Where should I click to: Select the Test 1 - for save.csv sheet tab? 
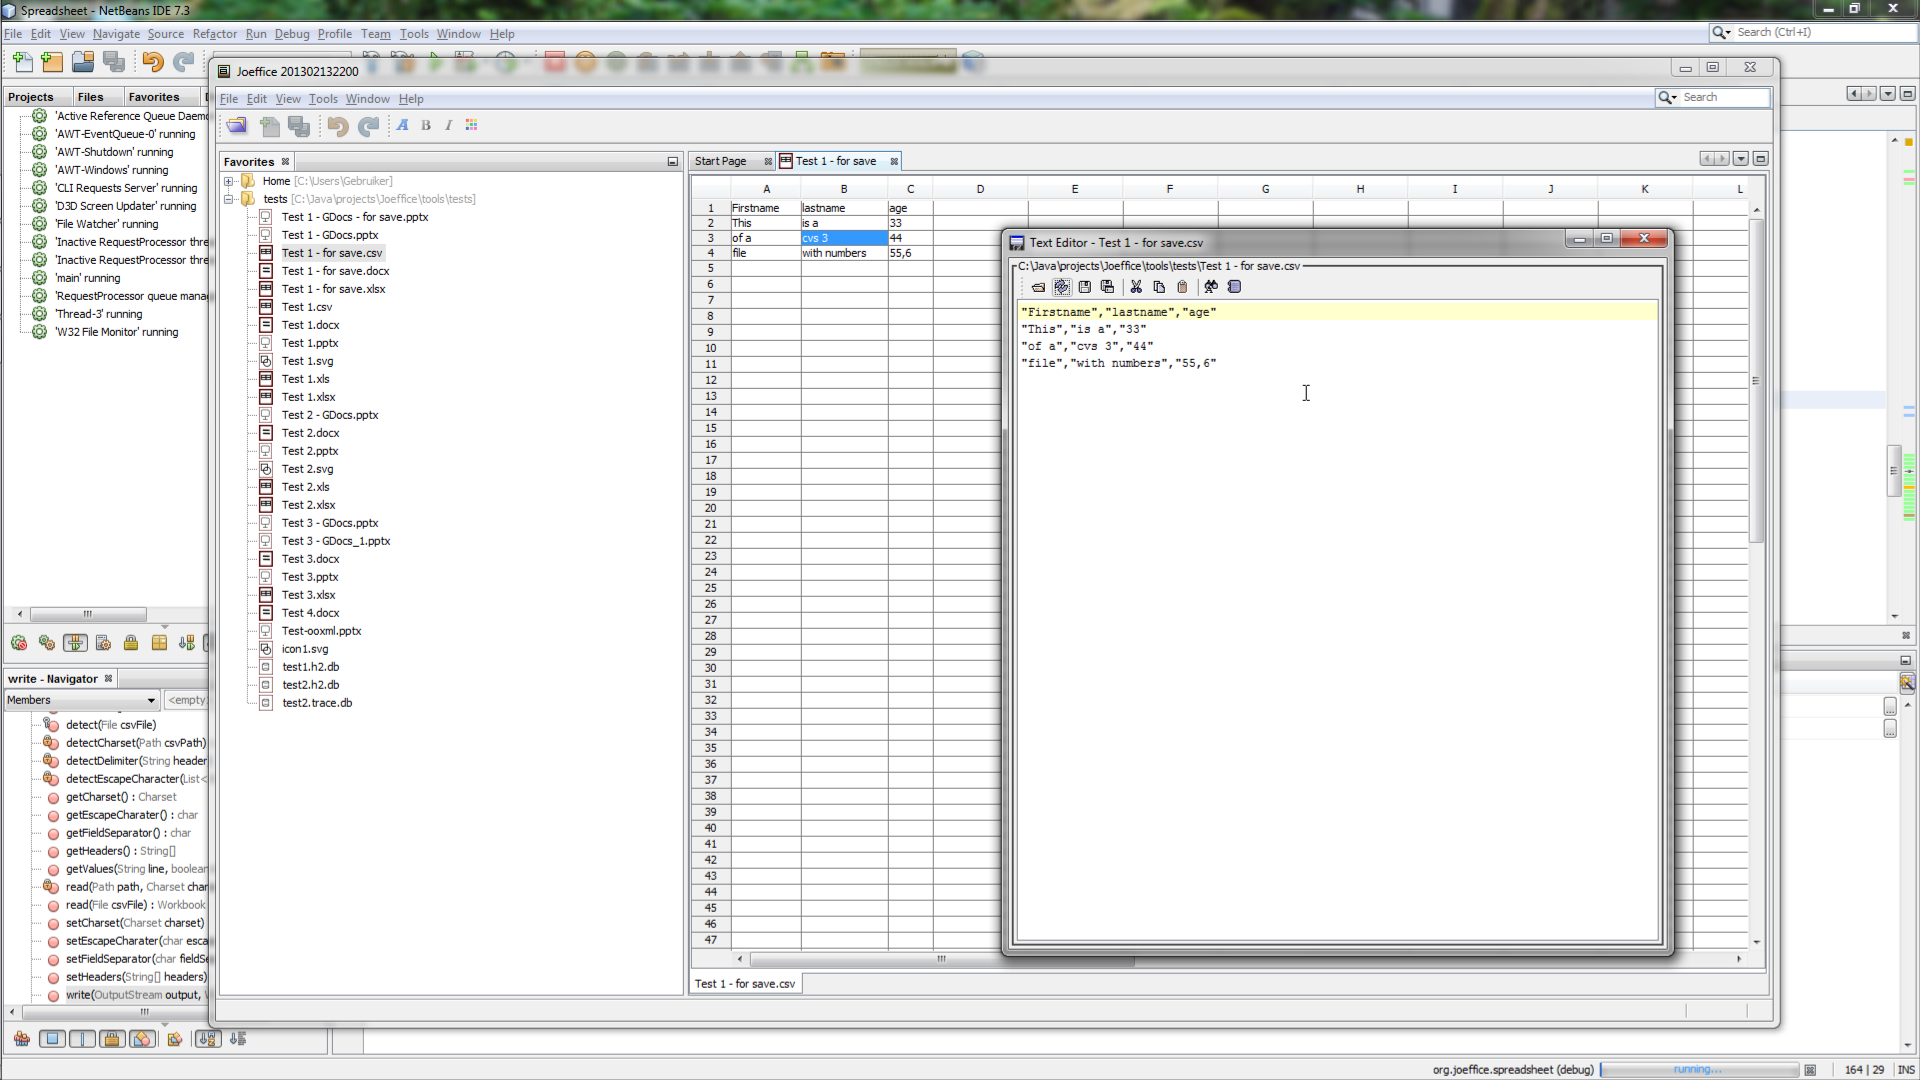tap(745, 983)
